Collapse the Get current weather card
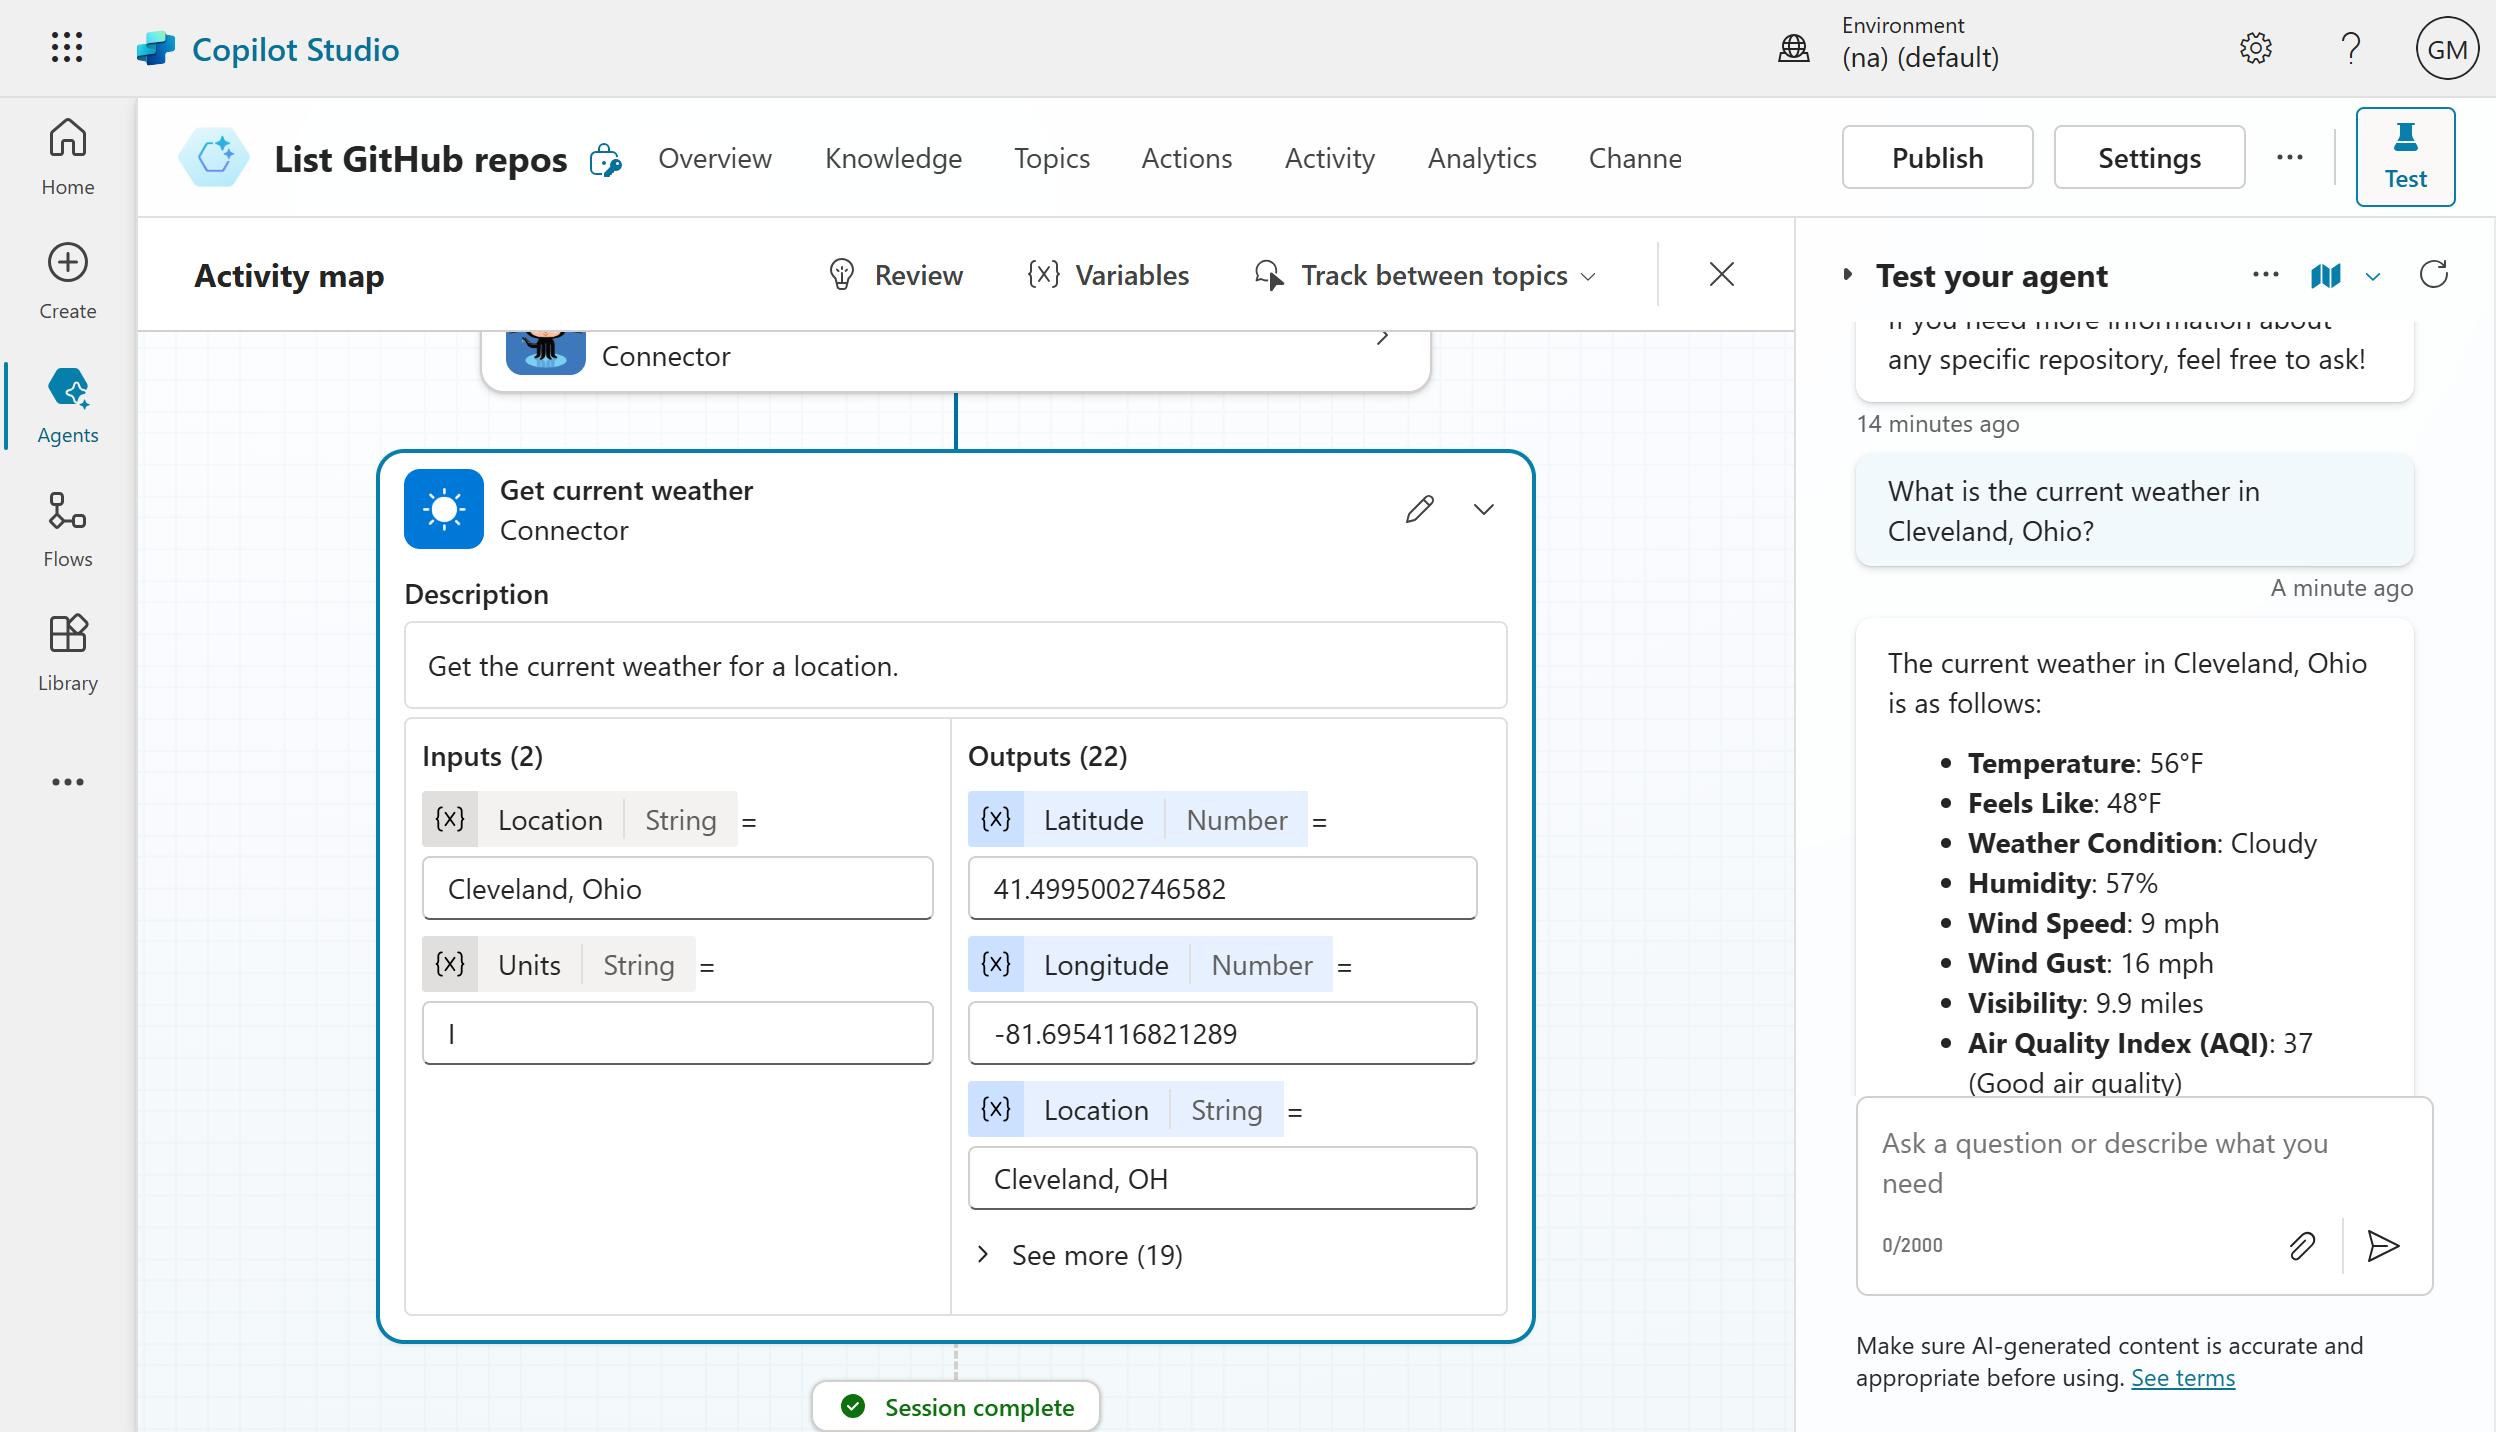The height and width of the screenshot is (1432, 2496). [1483, 509]
